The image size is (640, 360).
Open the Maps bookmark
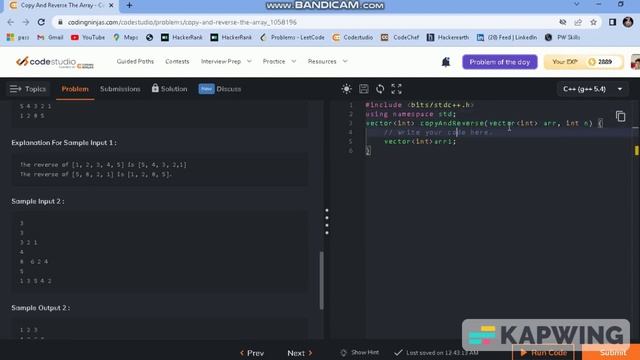point(126,37)
